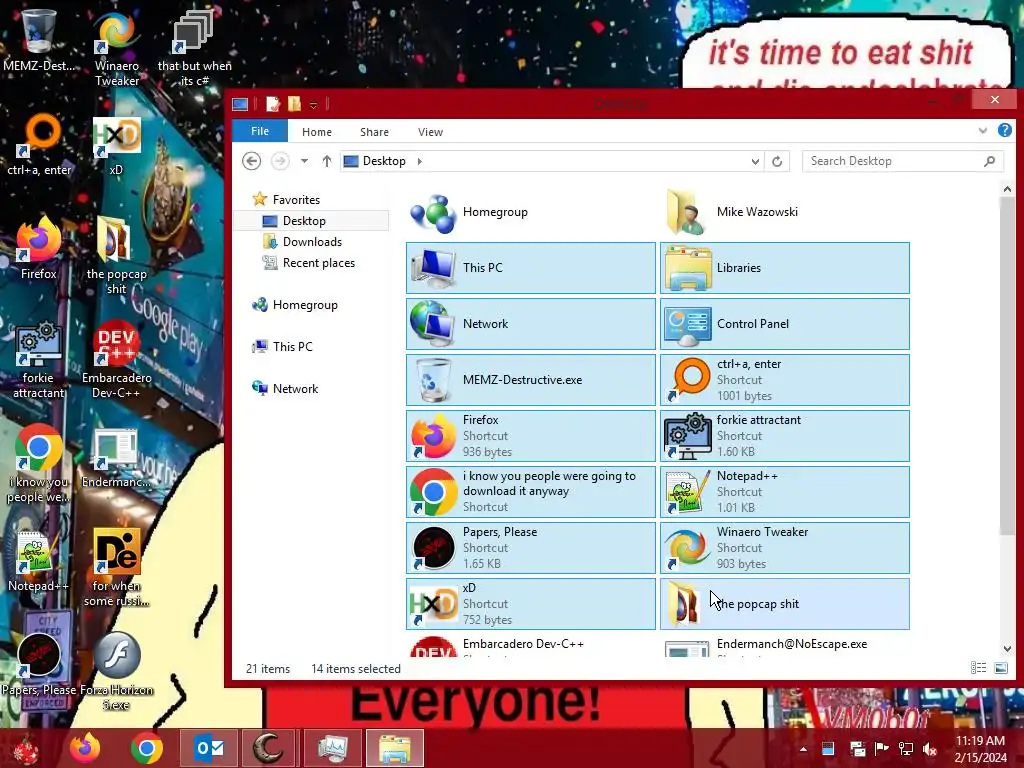This screenshot has height=768, width=1024.
Task: Open Customize Quick Access Toolbar dropdown
Action: pyautogui.click(x=313, y=105)
